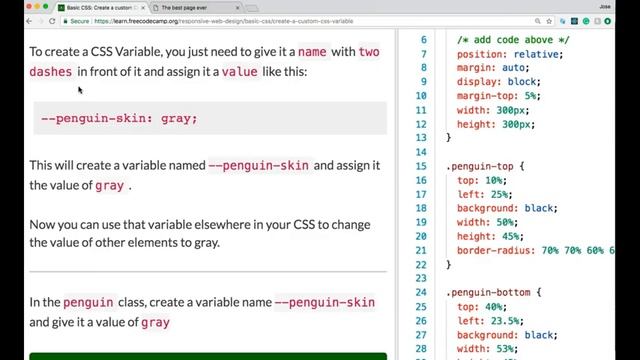Click the position: relative; line
The height and width of the screenshot is (360, 640).
510,54
